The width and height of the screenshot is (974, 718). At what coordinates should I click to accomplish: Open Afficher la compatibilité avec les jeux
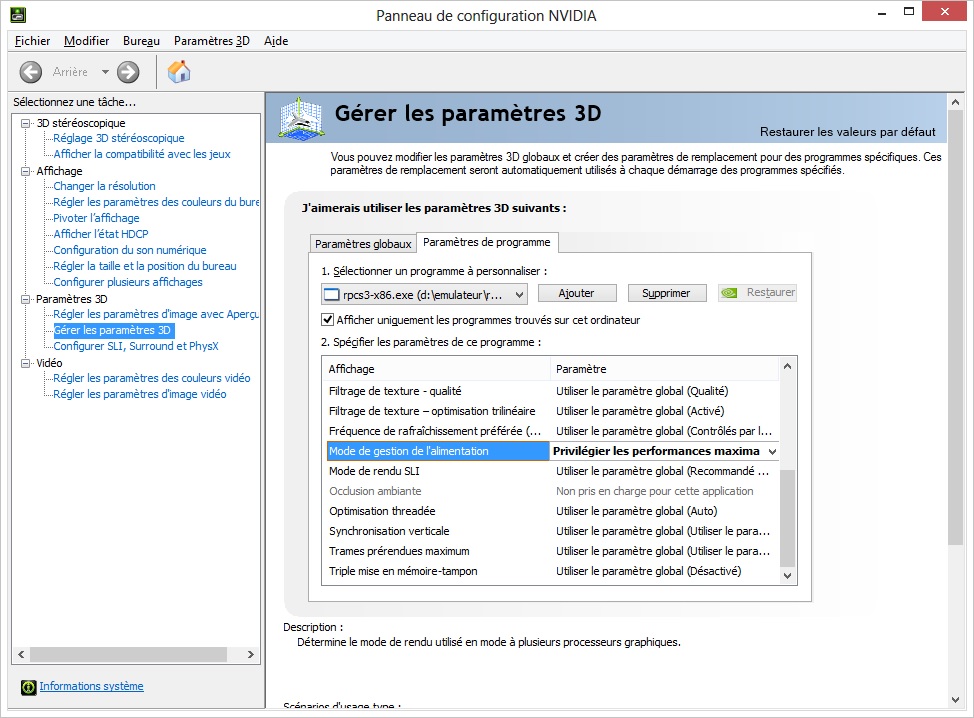point(142,154)
